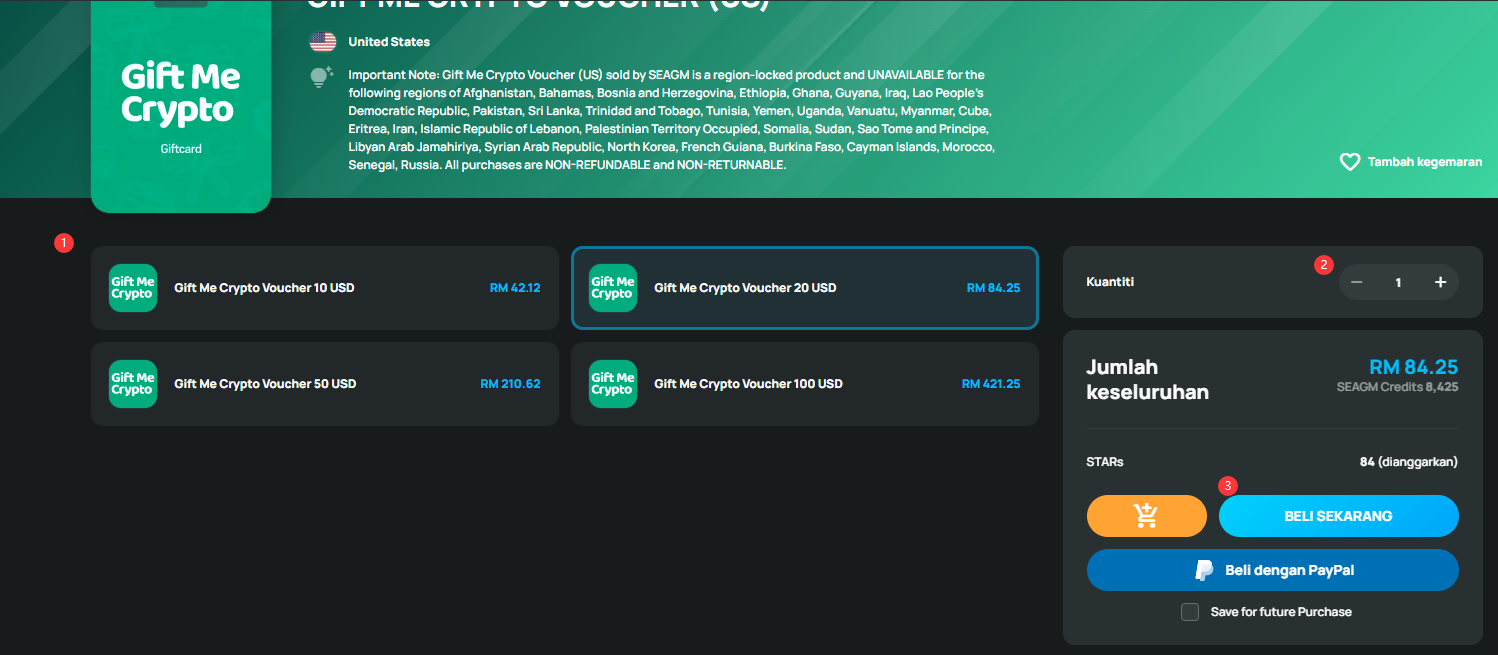
Task: Click 84 (dianggarkan) value
Action: pos(1408,462)
